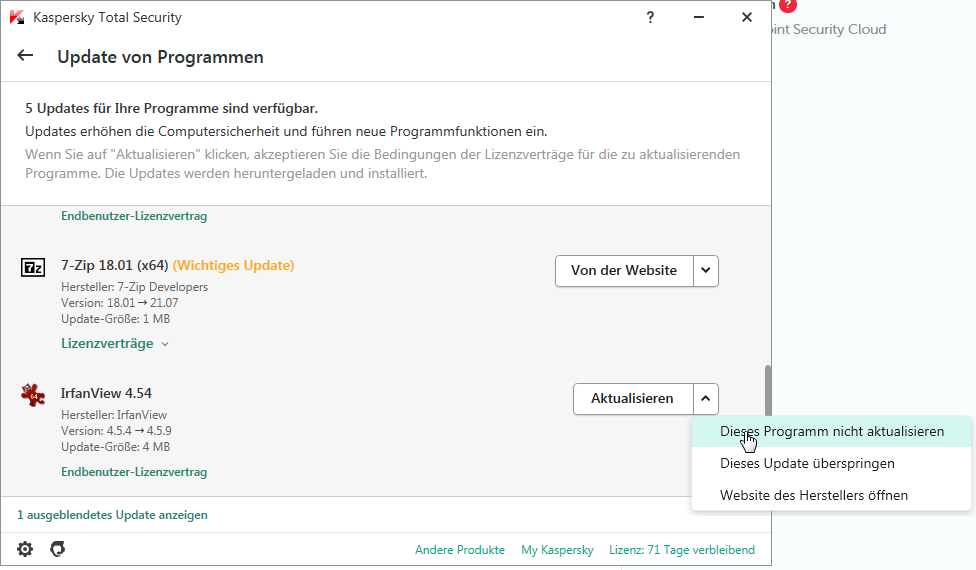Select Dieses Update überspringen
The height and width of the screenshot is (570, 976).
[x=832, y=464]
